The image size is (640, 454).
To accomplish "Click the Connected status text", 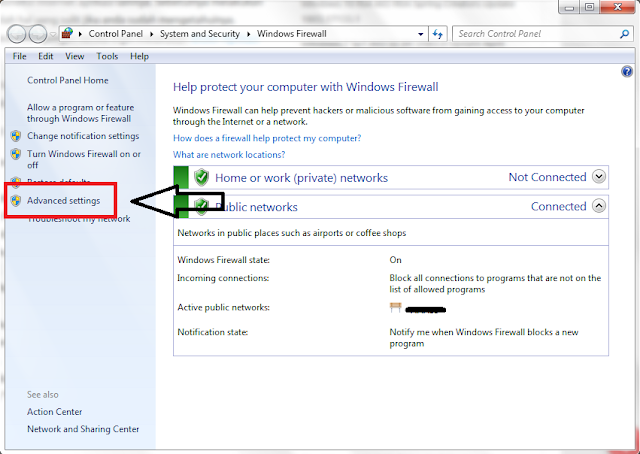I will point(558,207).
